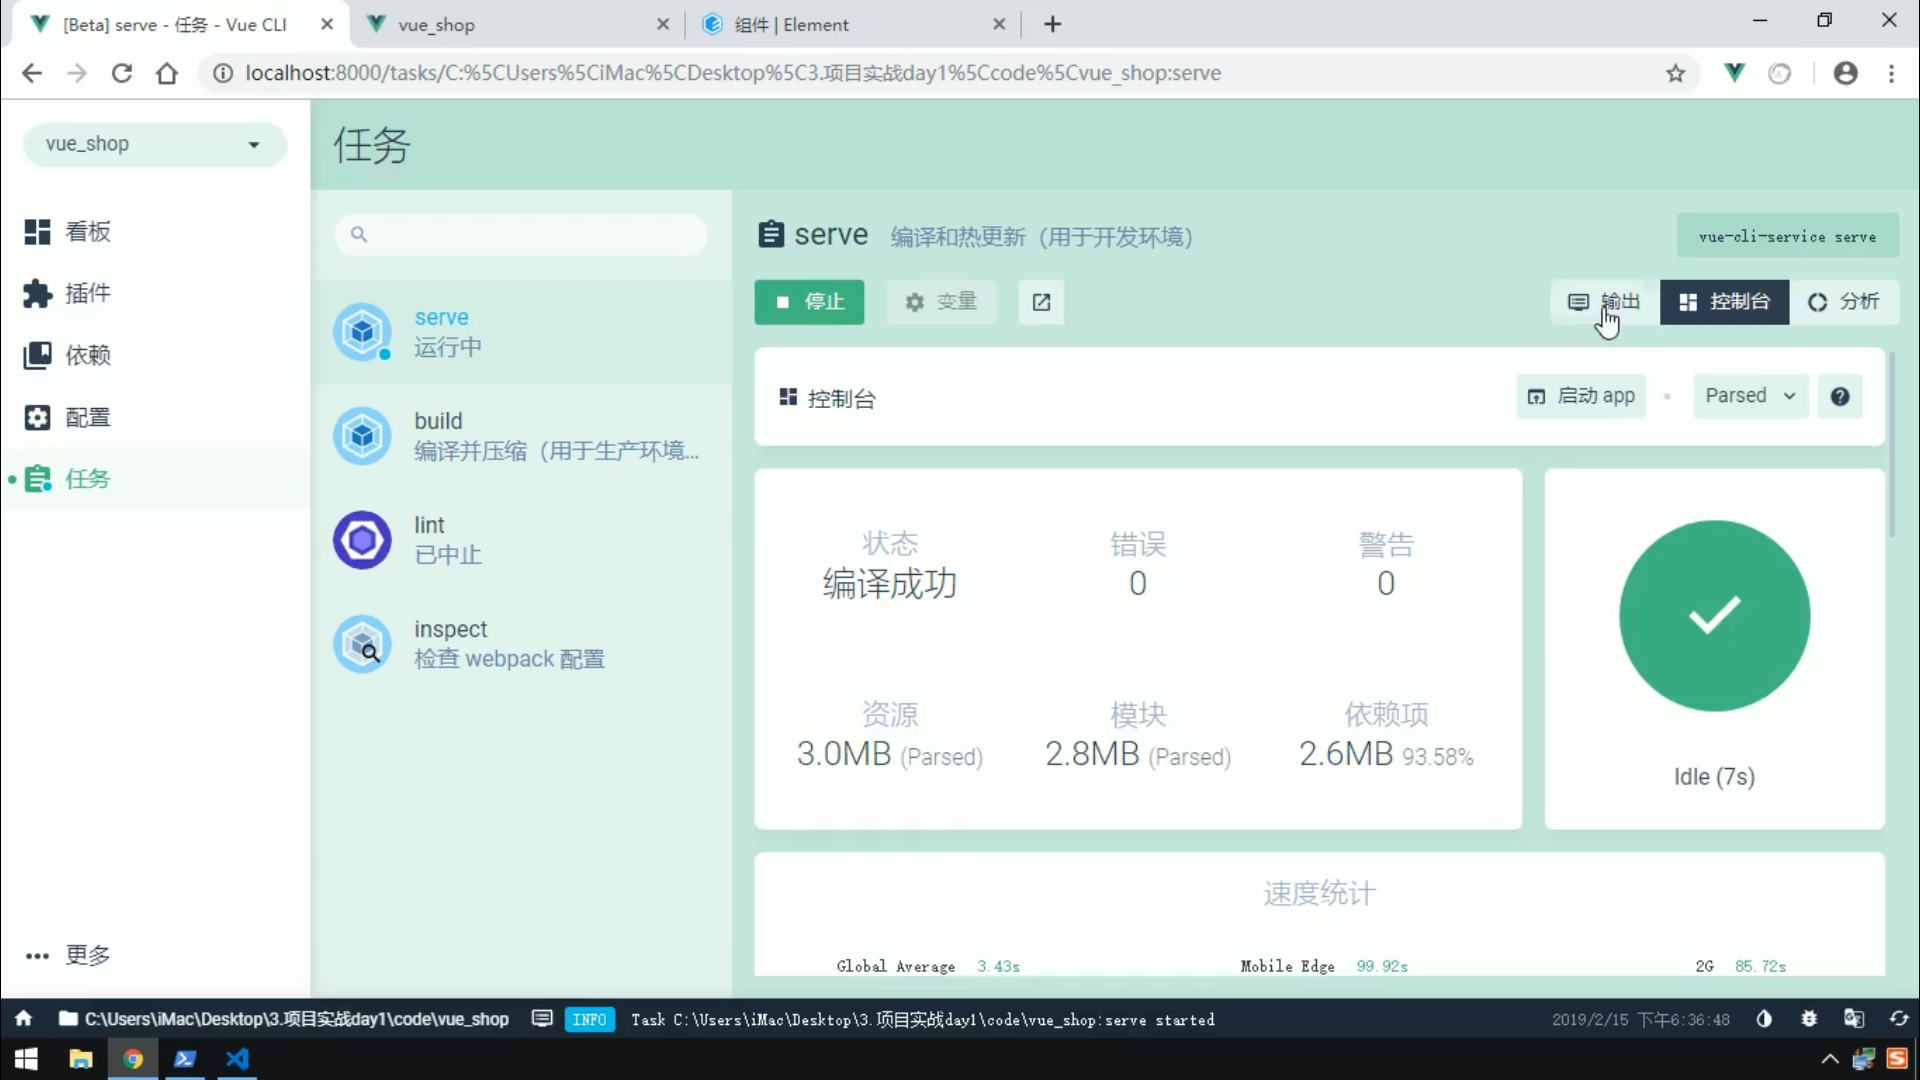Toggle dark mode icon in status bar
This screenshot has height=1080, width=1920.
click(1764, 1019)
